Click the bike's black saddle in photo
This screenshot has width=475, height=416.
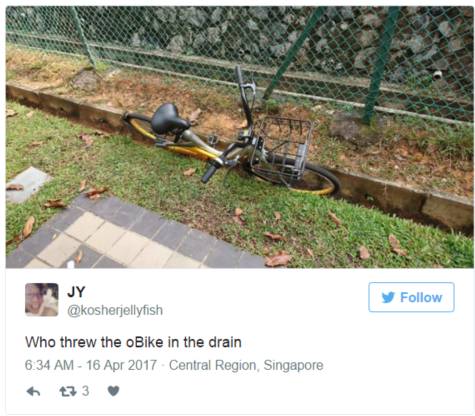coord(169,119)
